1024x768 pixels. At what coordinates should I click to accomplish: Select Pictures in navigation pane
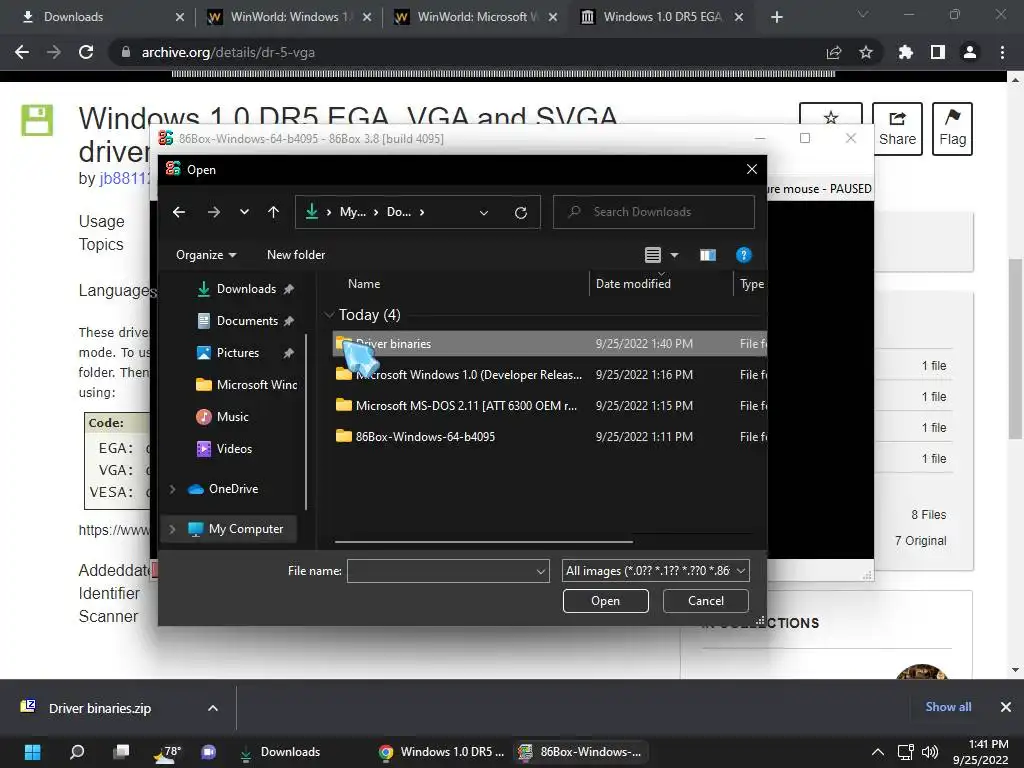tap(238, 353)
